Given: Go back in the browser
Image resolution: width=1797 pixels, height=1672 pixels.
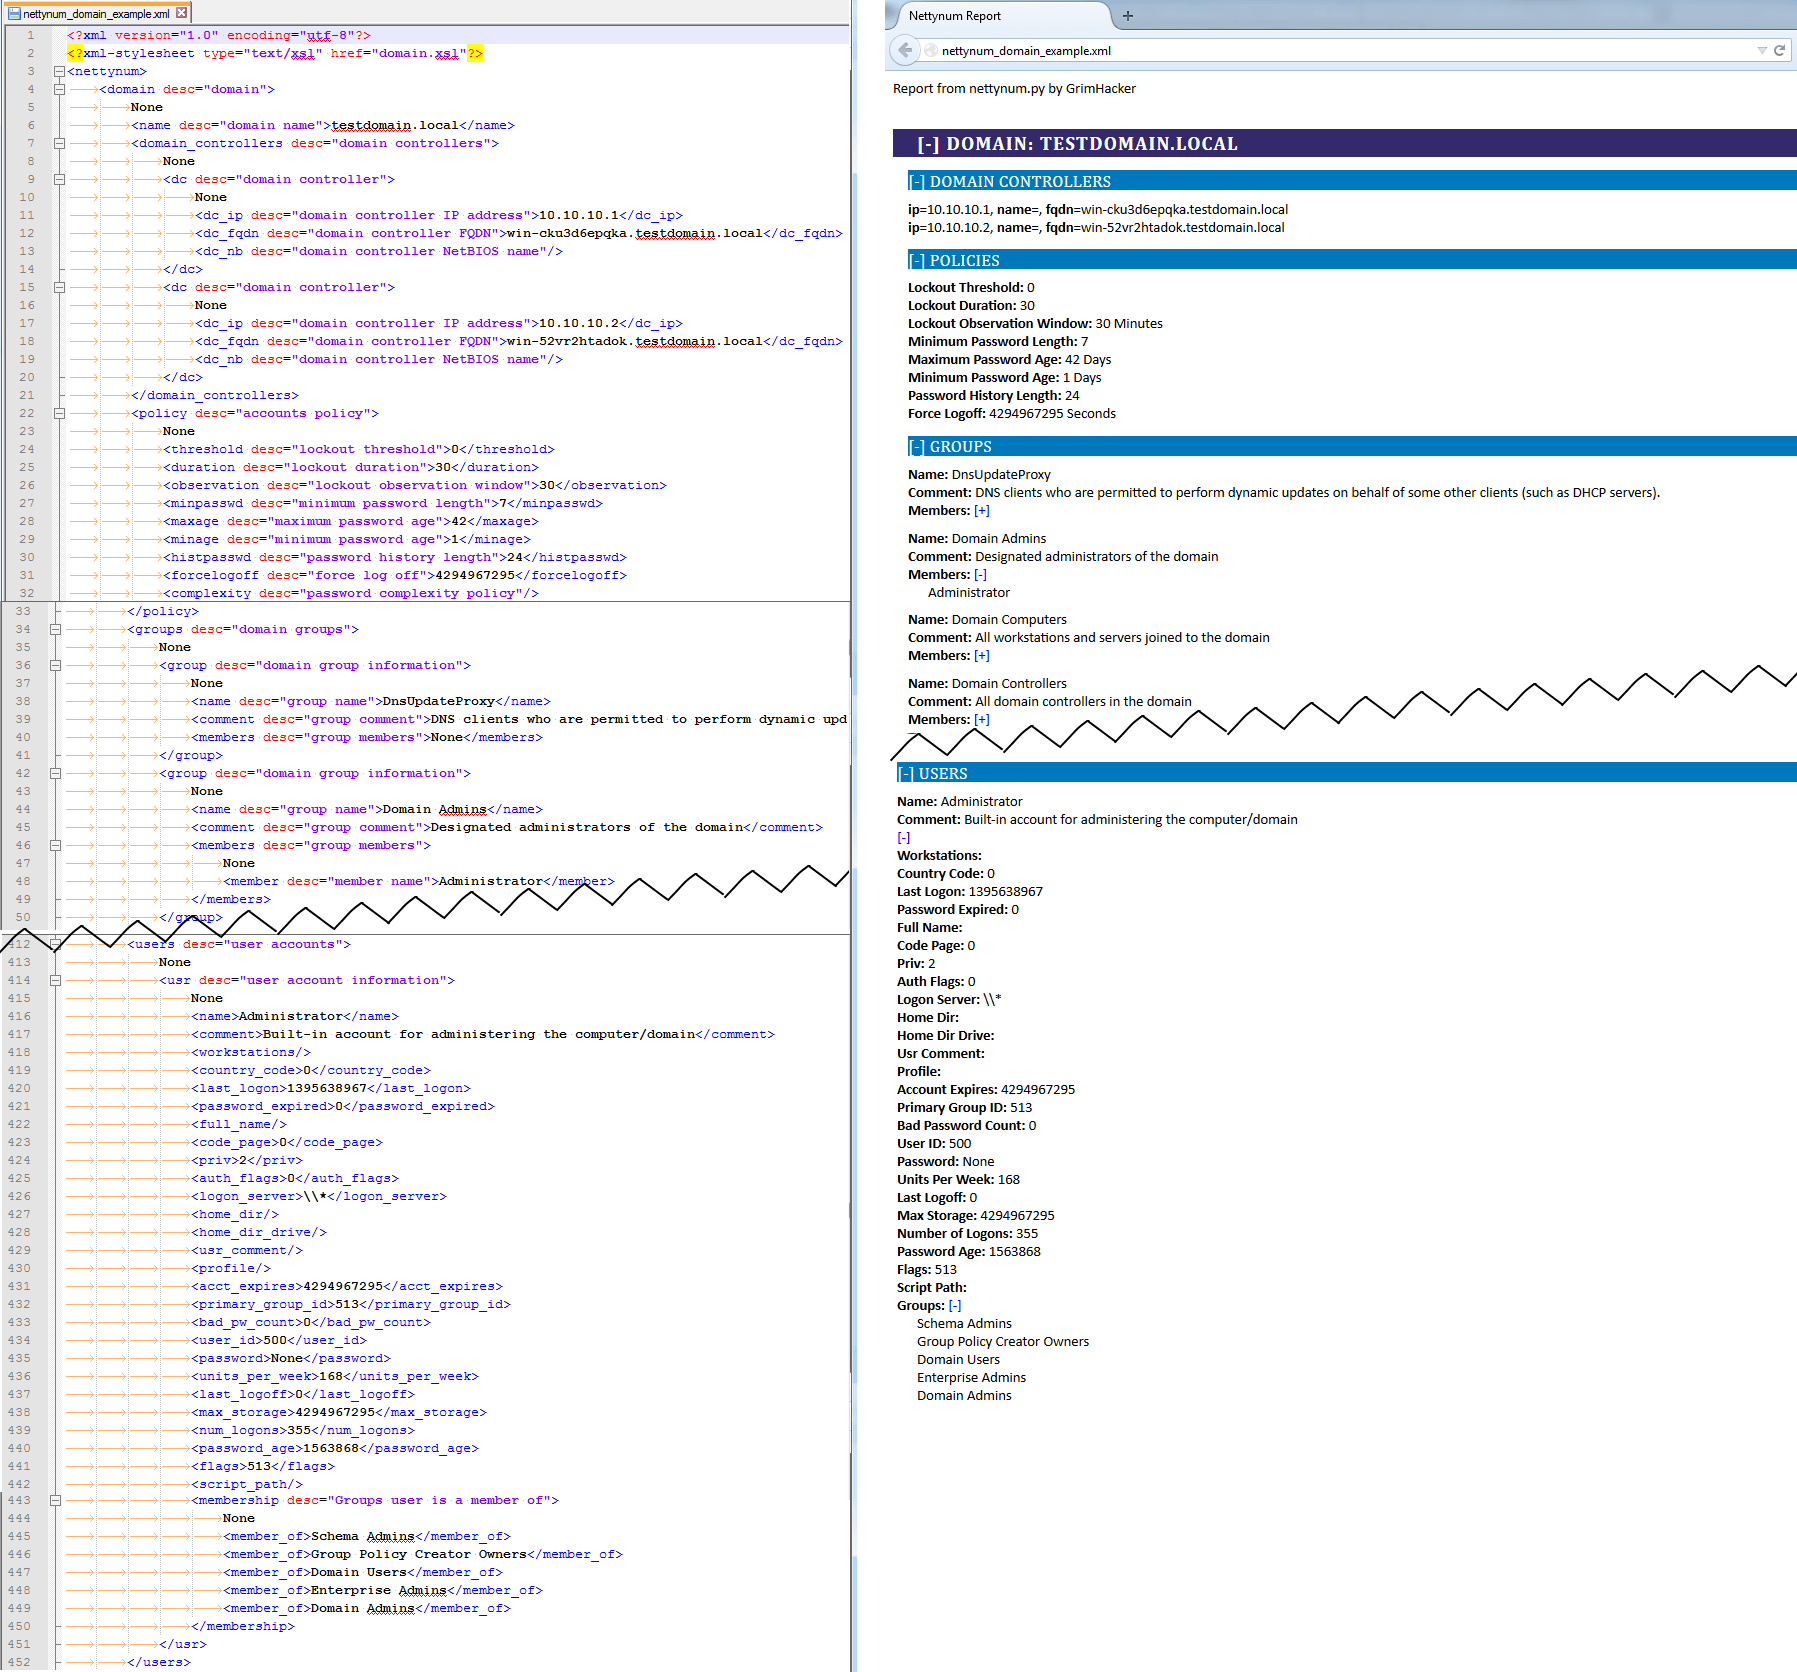Looking at the screenshot, I should (905, 50).
